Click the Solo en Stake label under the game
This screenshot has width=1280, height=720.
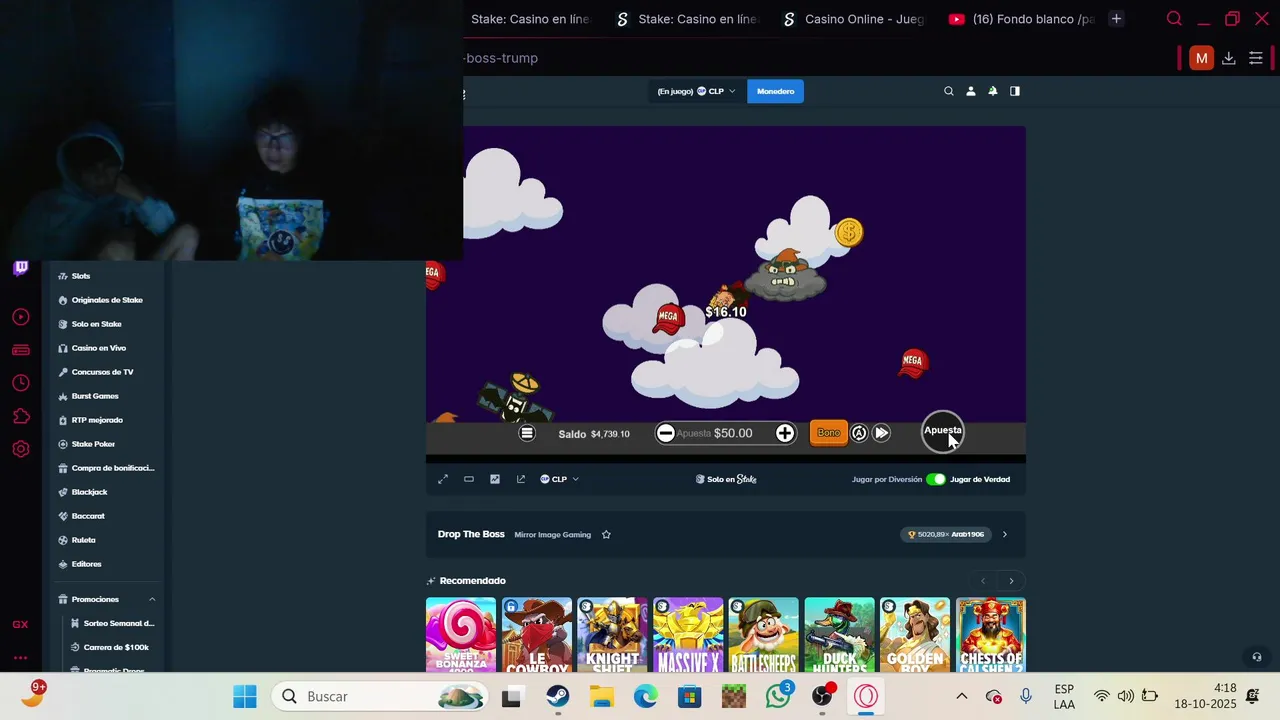(x=726, y=479)
